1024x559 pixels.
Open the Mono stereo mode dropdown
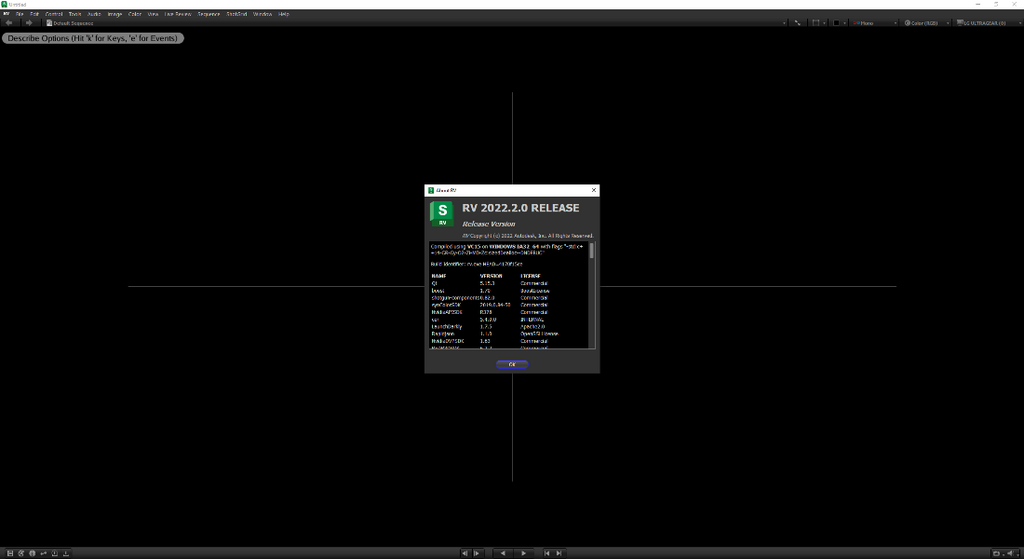point(875,23)
